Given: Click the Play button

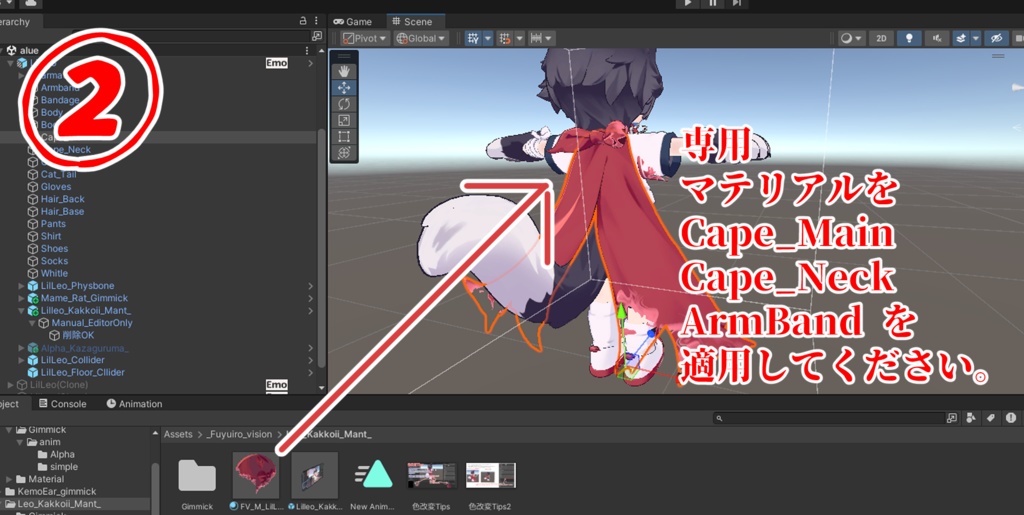Looking at the screenshot, I should click(x=687, y=3).
